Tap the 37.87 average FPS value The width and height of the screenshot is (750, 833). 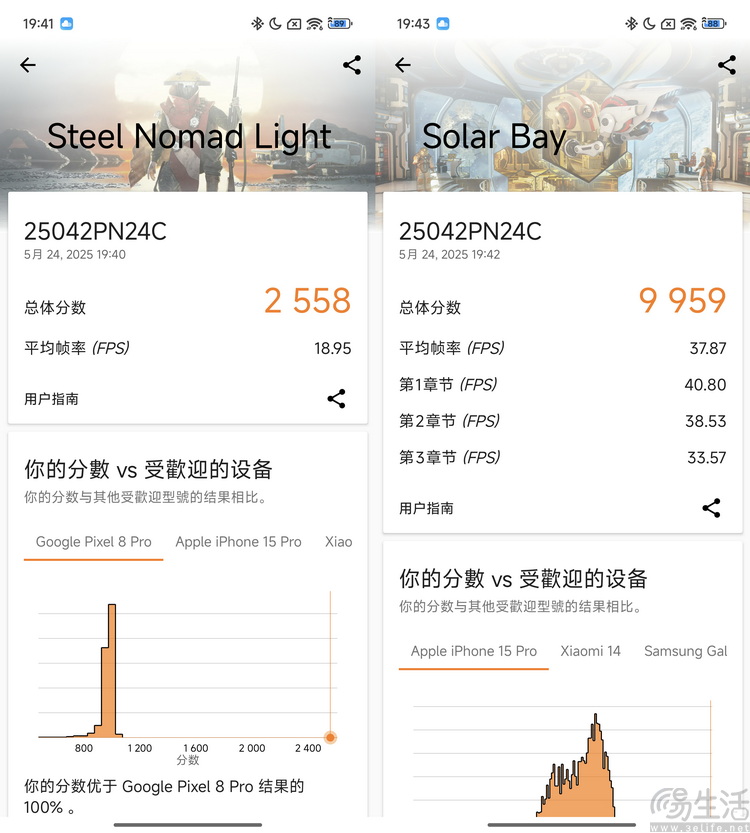708,348
